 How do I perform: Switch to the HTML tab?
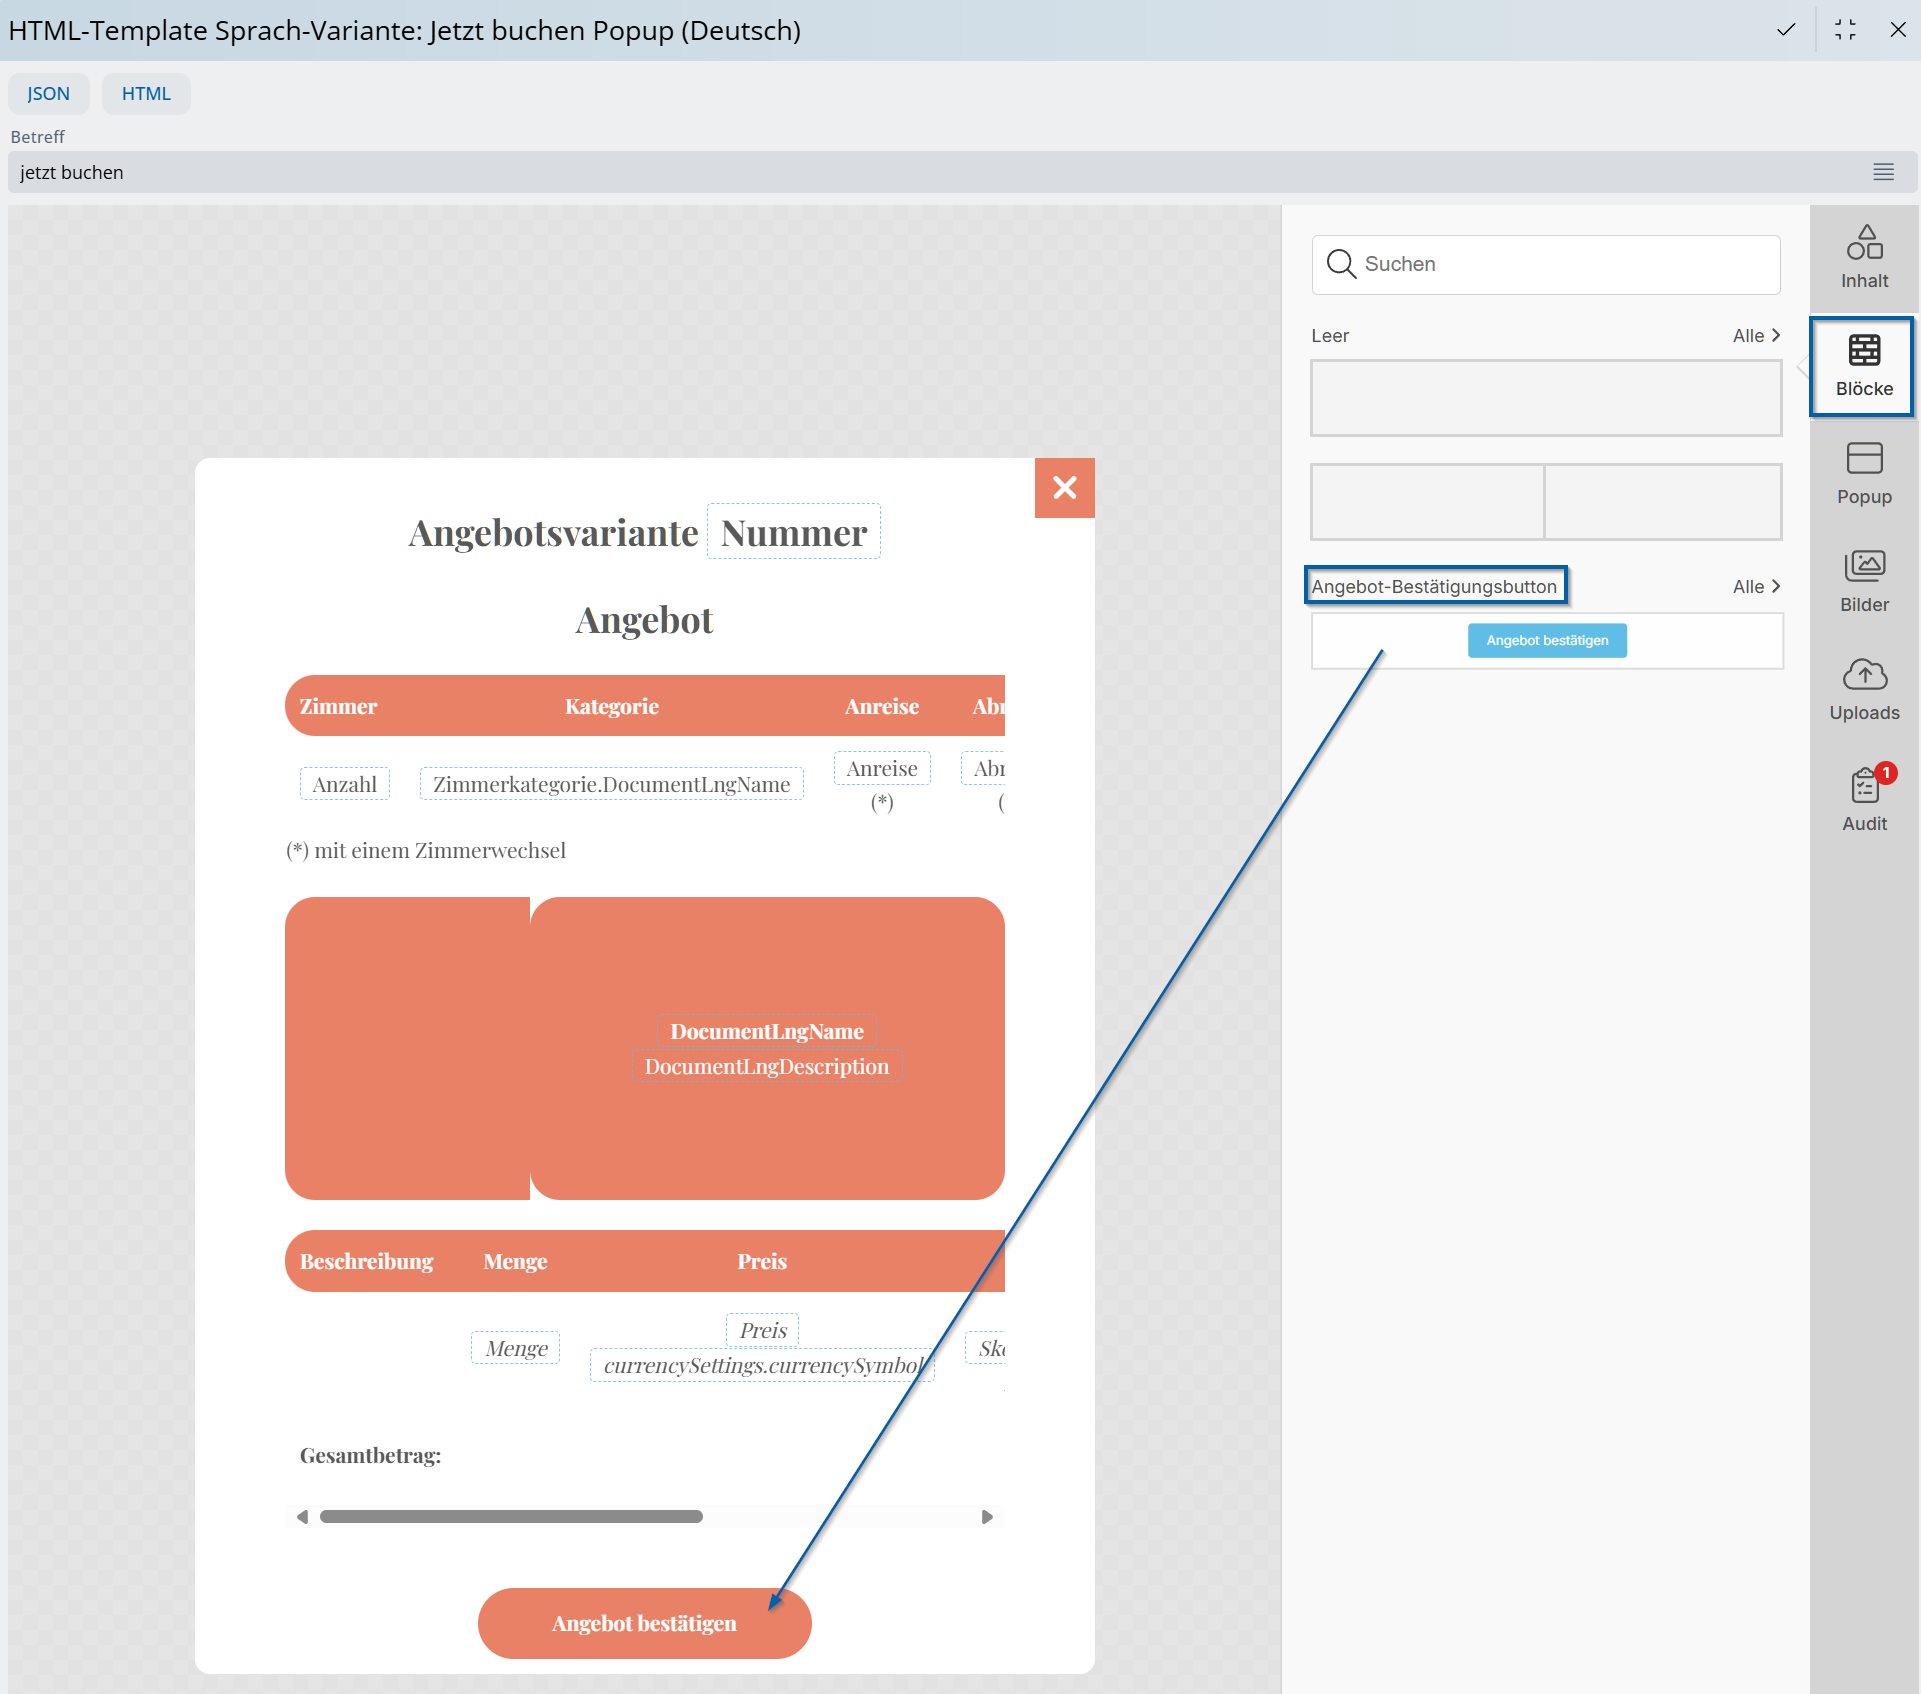[146, 94]
